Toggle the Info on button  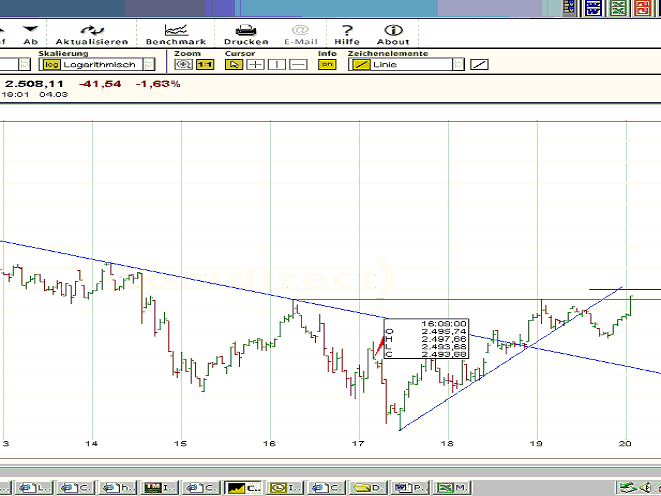[327, 64]
